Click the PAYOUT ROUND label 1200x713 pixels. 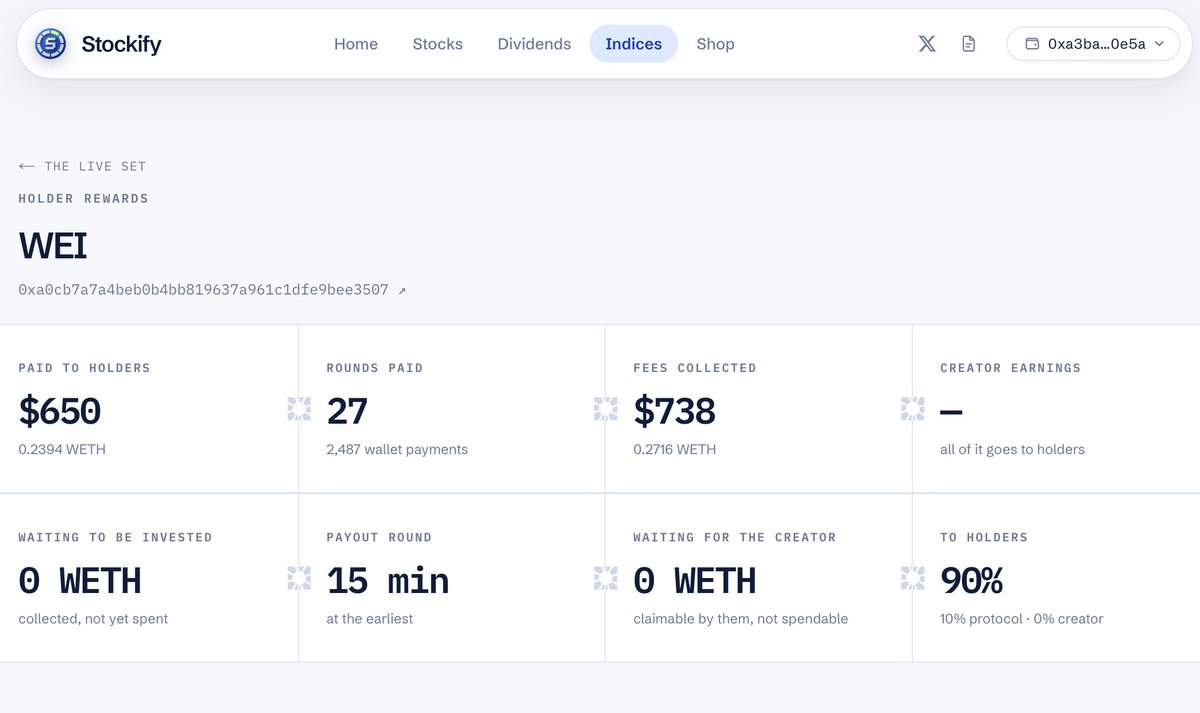(x=379, y=538)
